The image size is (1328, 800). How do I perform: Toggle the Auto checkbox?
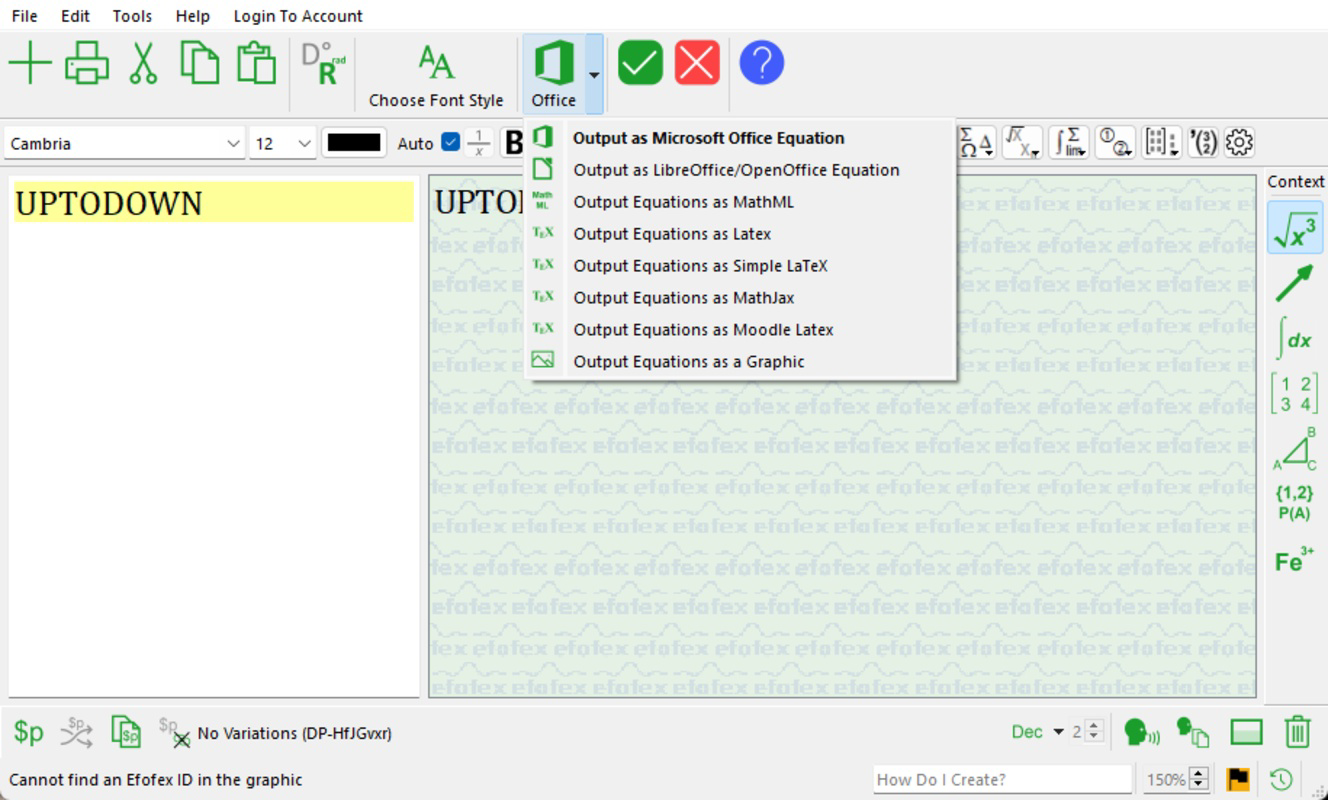(450, 143)
